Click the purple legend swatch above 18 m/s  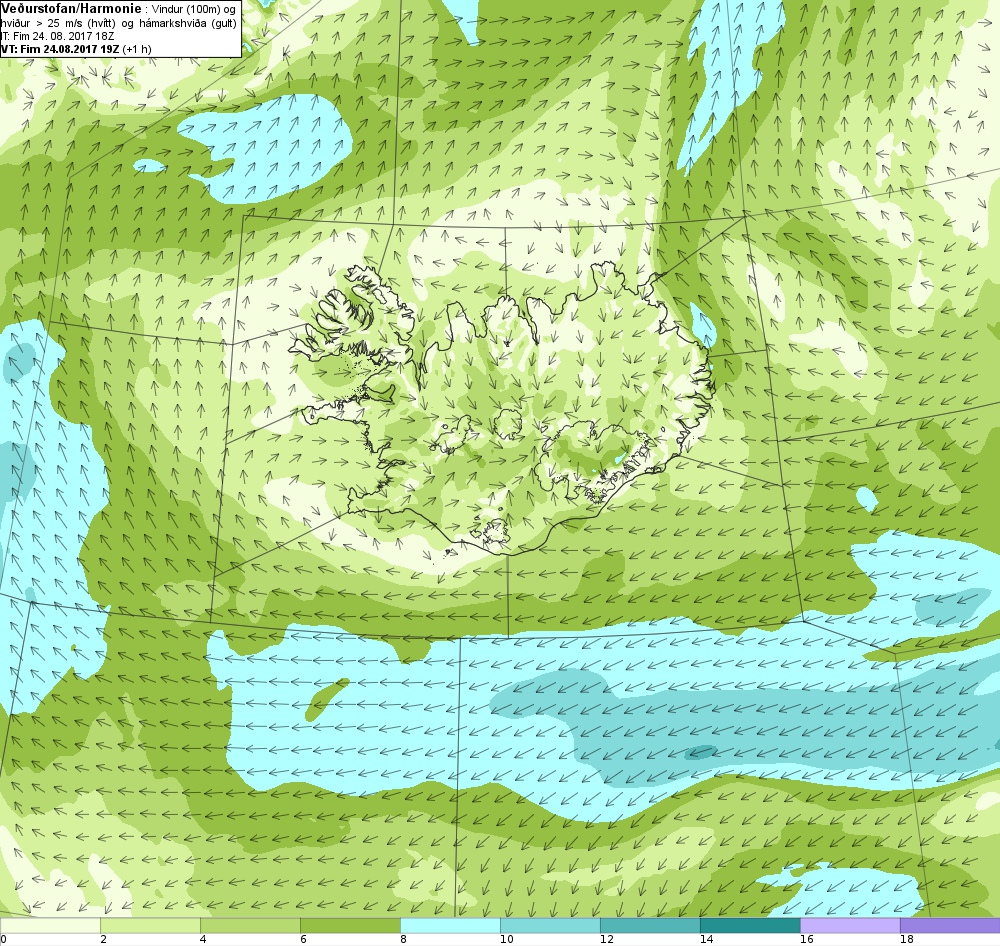pyautogui.click(x=950, y=926)
